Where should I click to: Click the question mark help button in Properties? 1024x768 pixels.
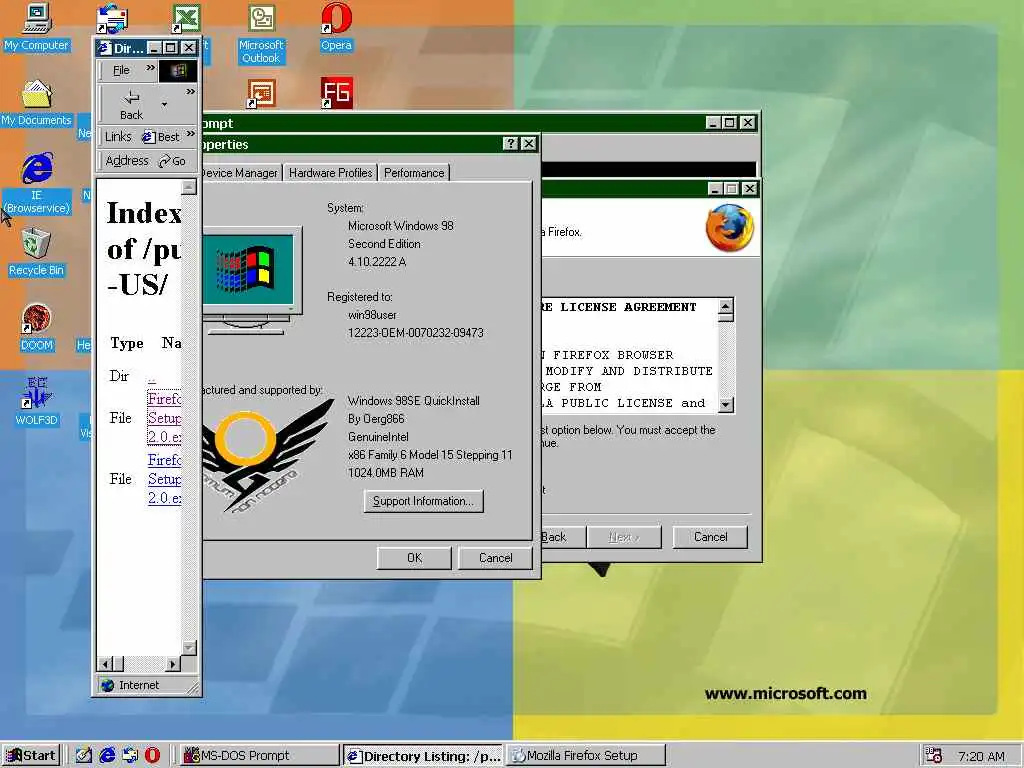pos(510,144)
